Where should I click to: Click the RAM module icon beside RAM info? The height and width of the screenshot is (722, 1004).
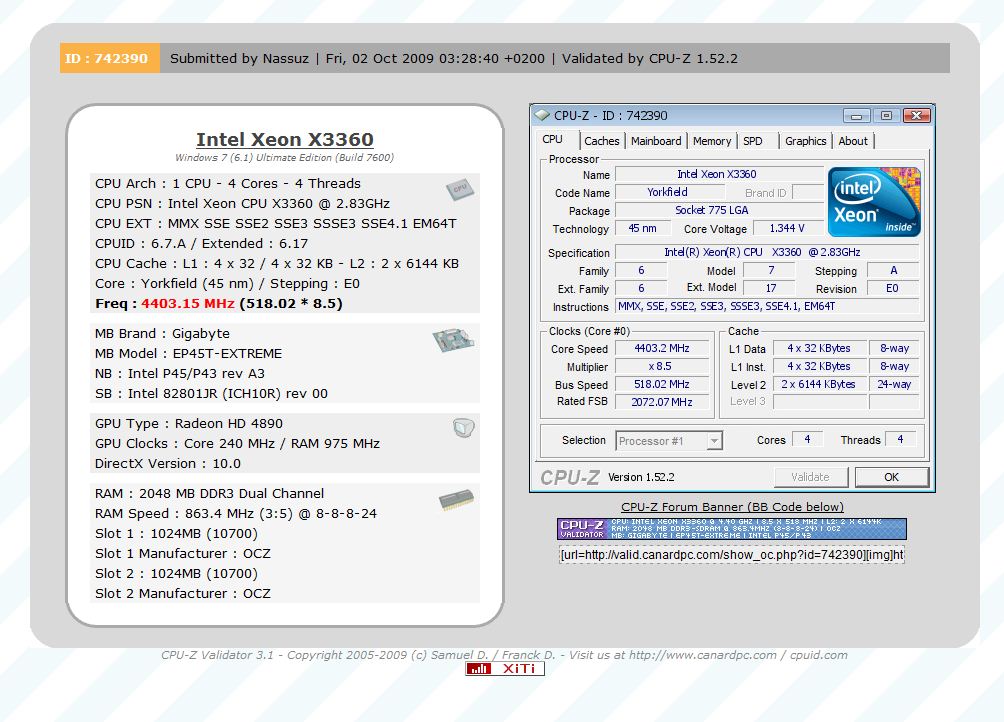(457, 499)
